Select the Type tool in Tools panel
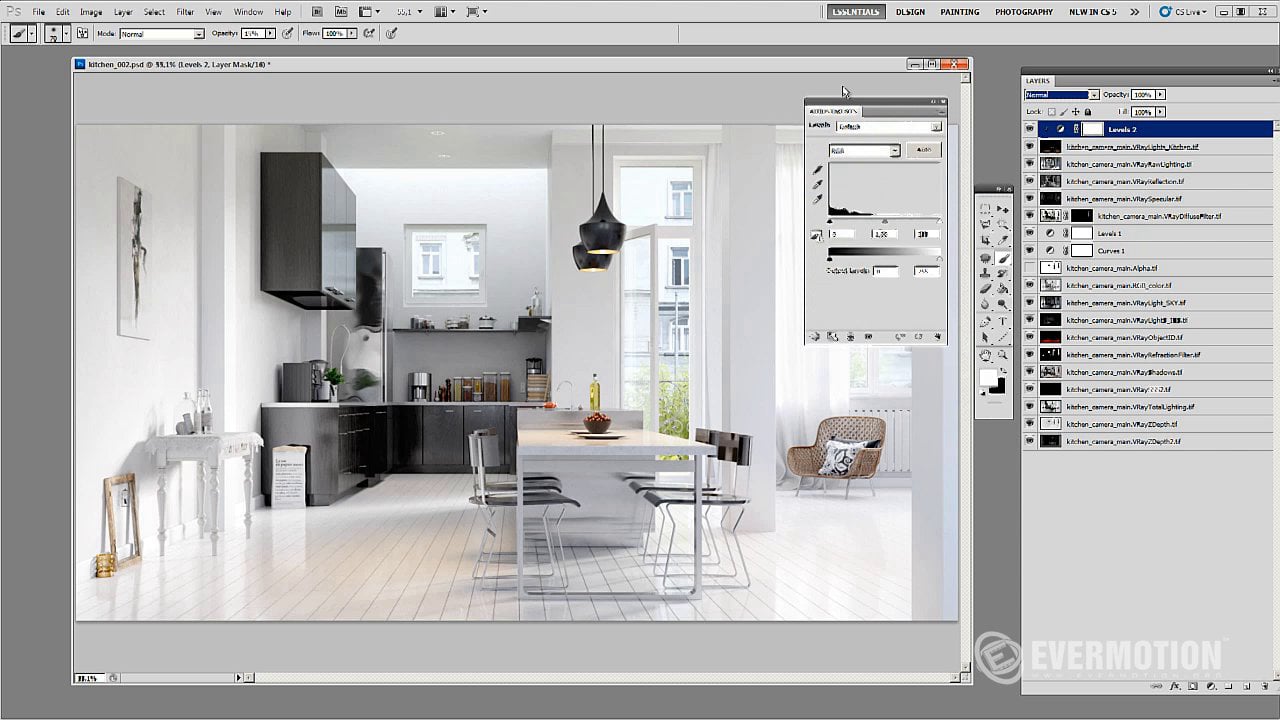 tap(1003, 322)
